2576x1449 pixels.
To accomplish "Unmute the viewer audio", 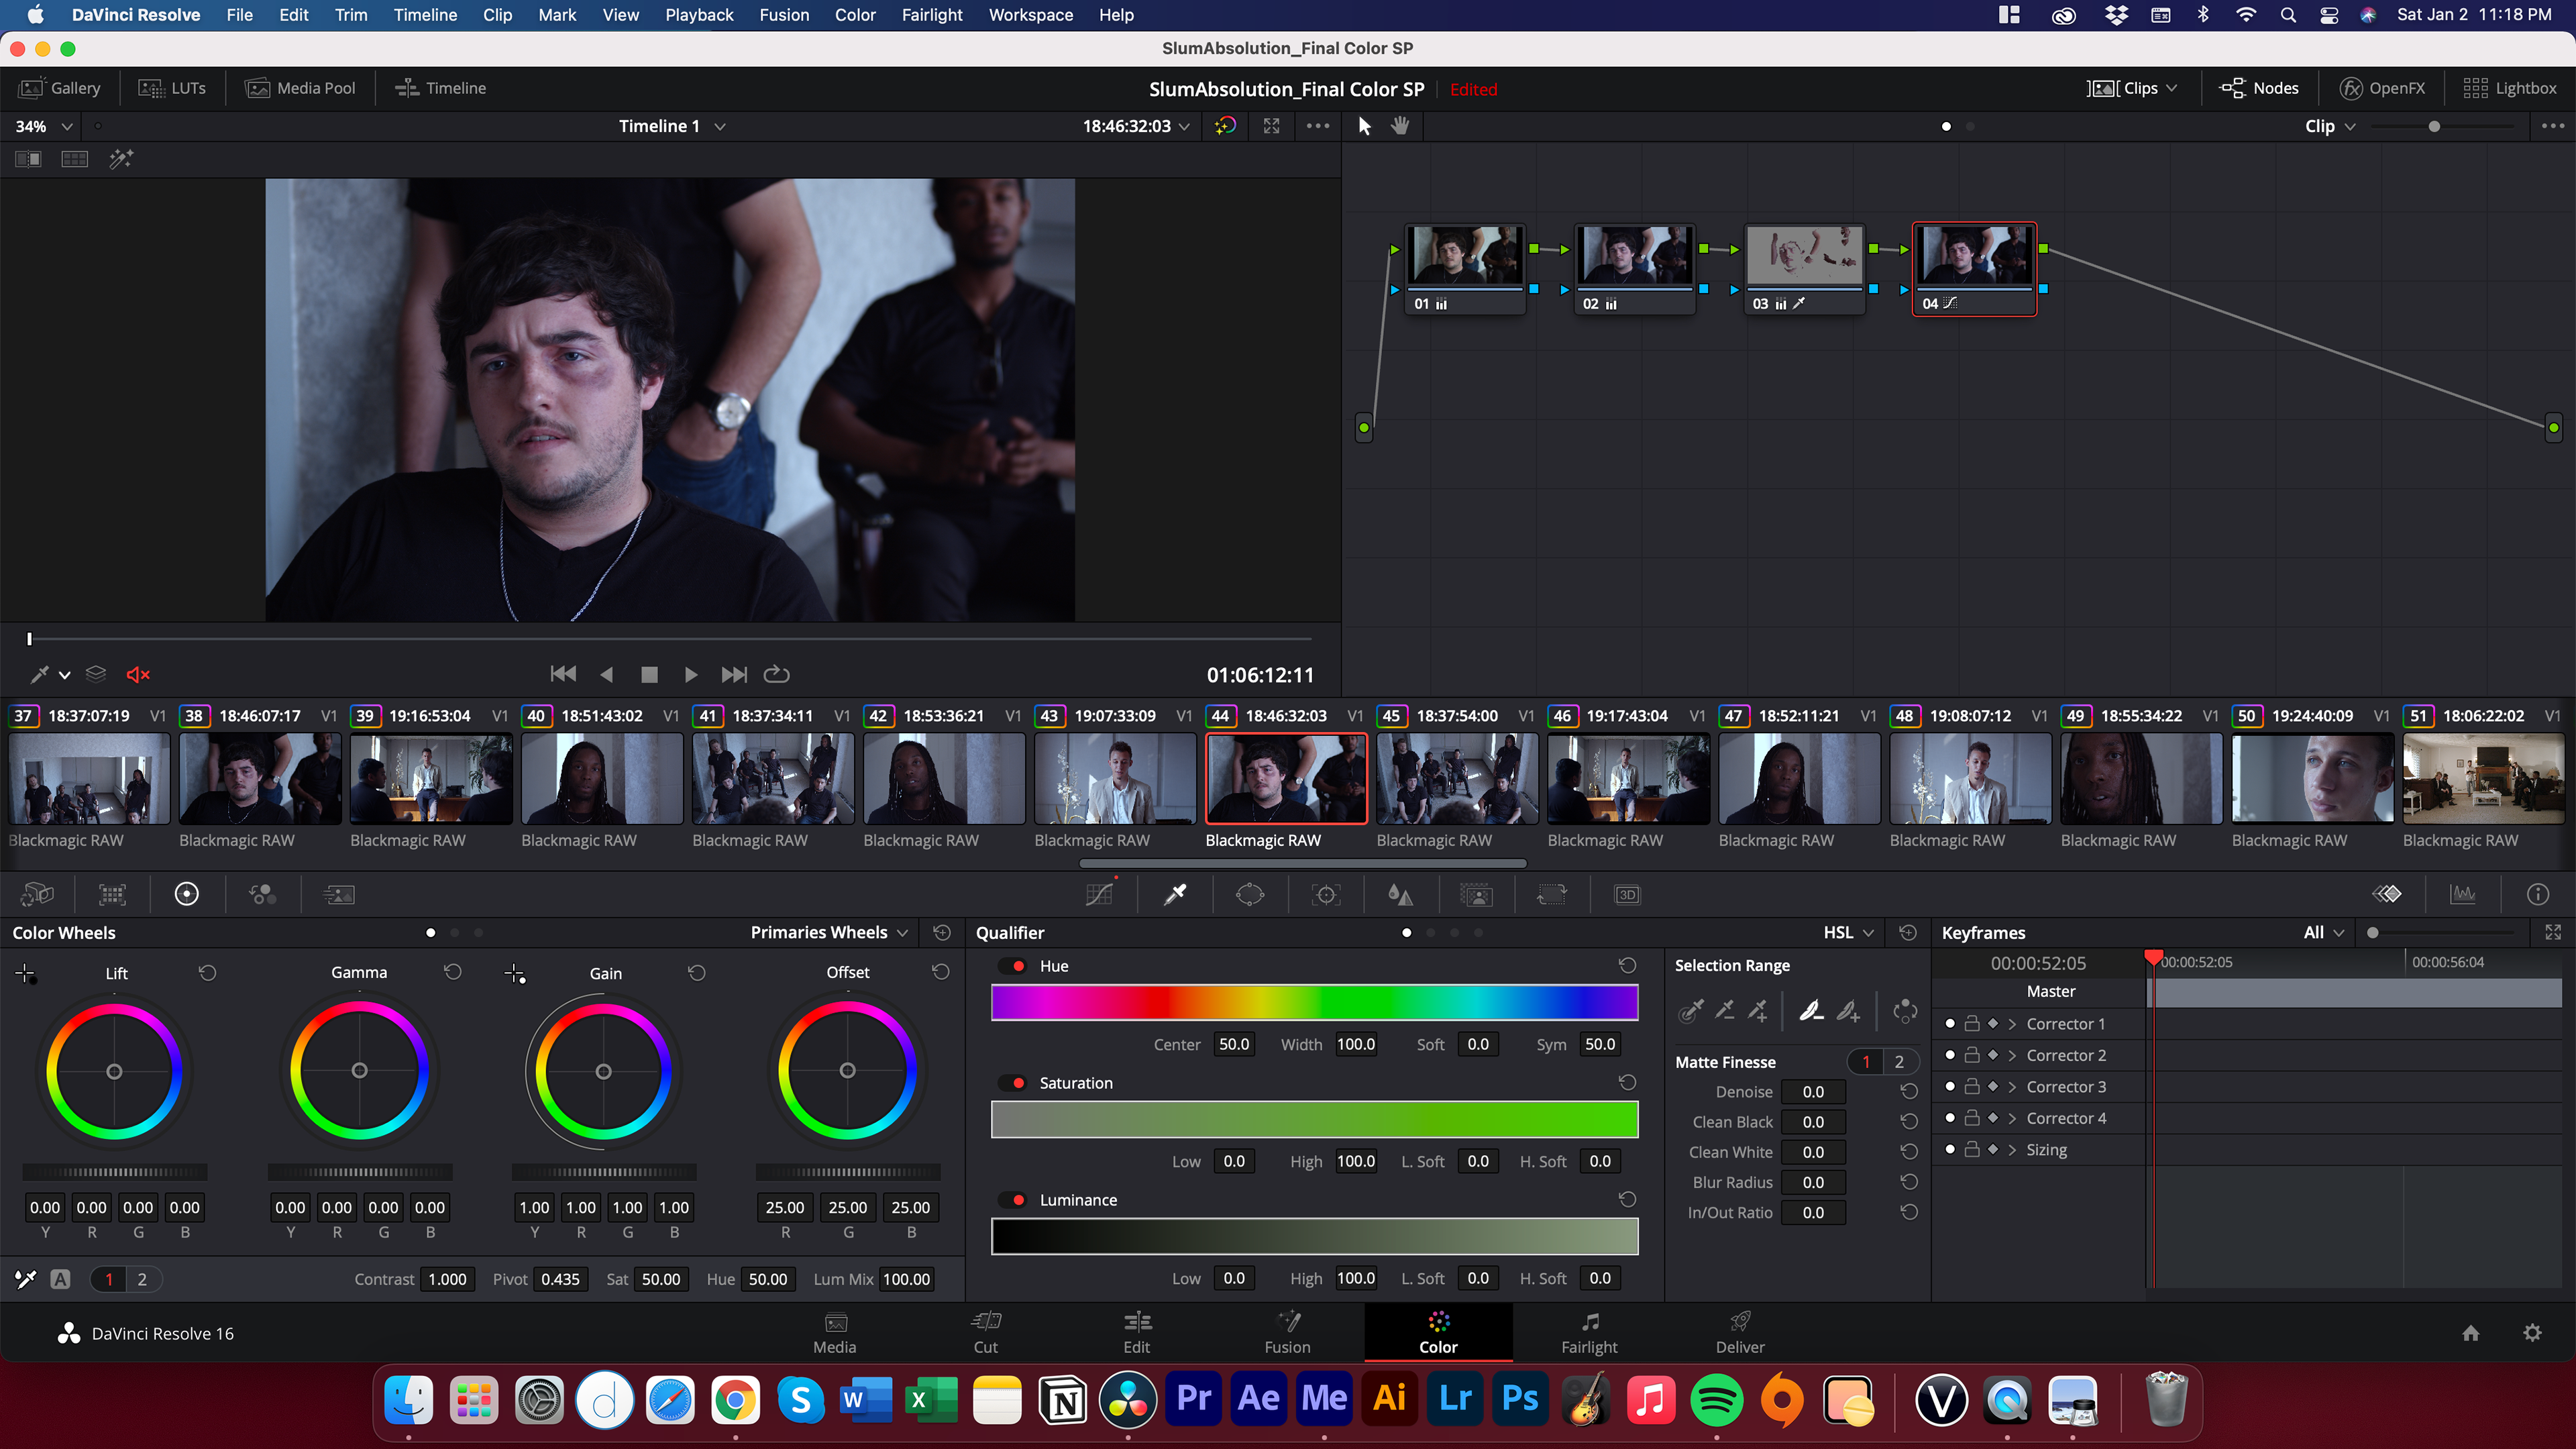I will pyautogui.click(x=138, y=675).
